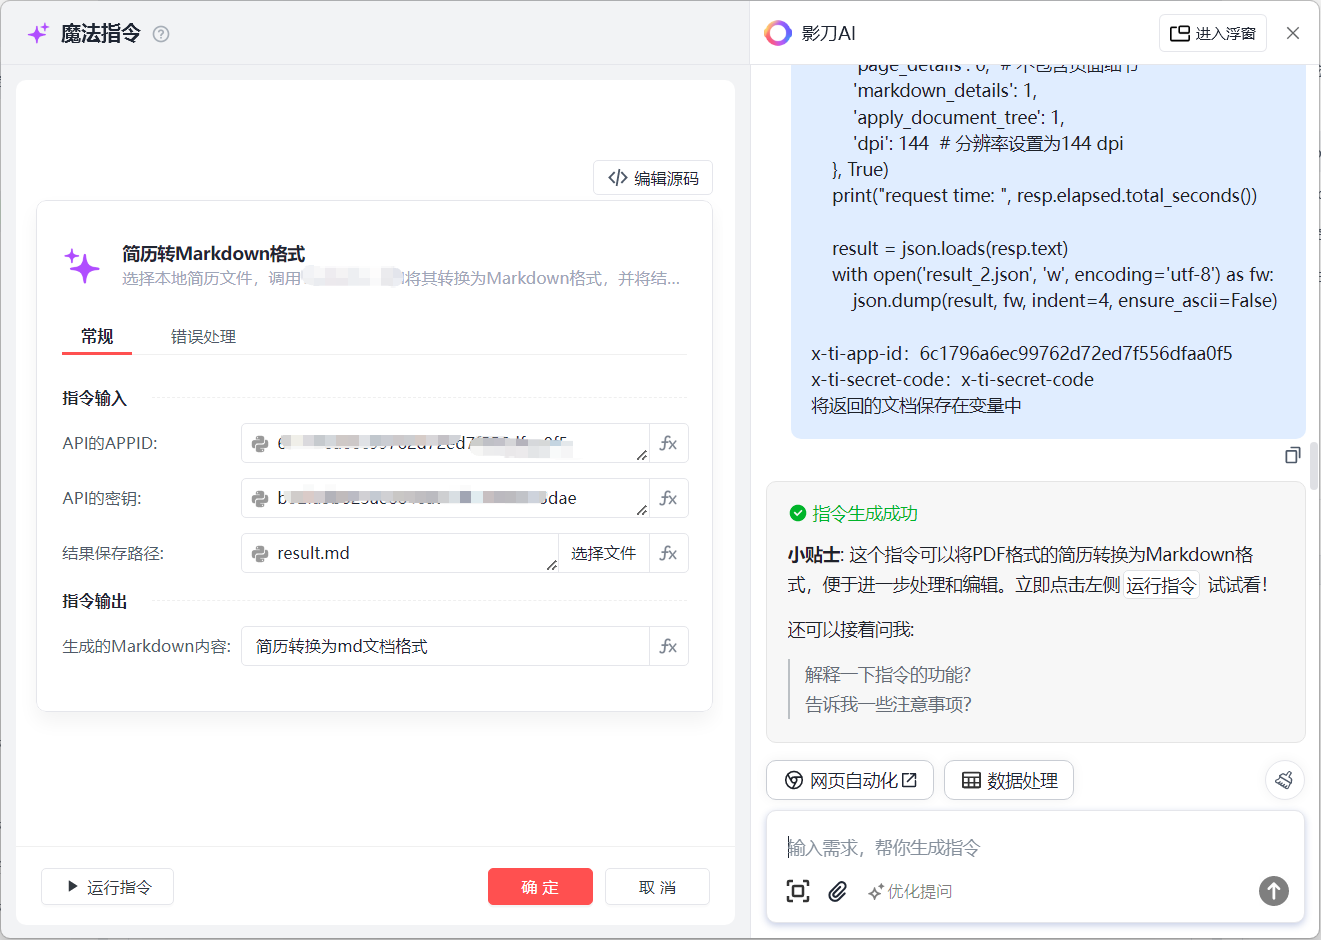Open 网页自动化 option

click(850, 780)
